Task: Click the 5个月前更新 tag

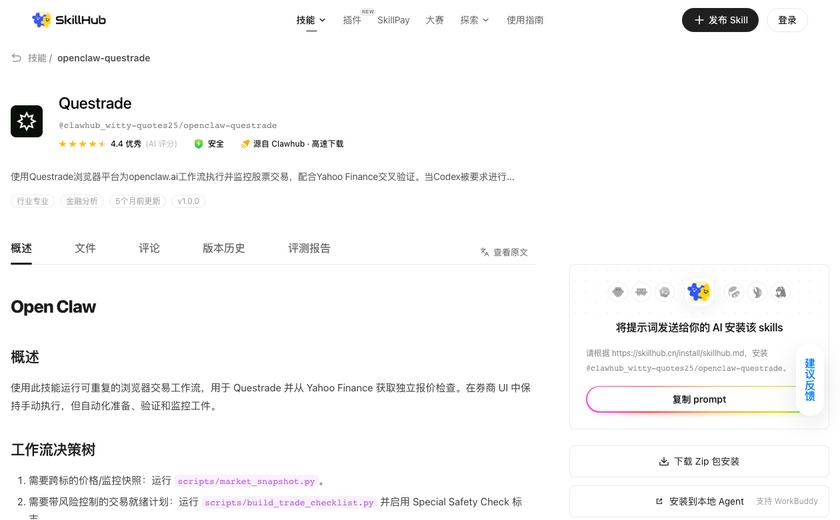Action: 138,201
